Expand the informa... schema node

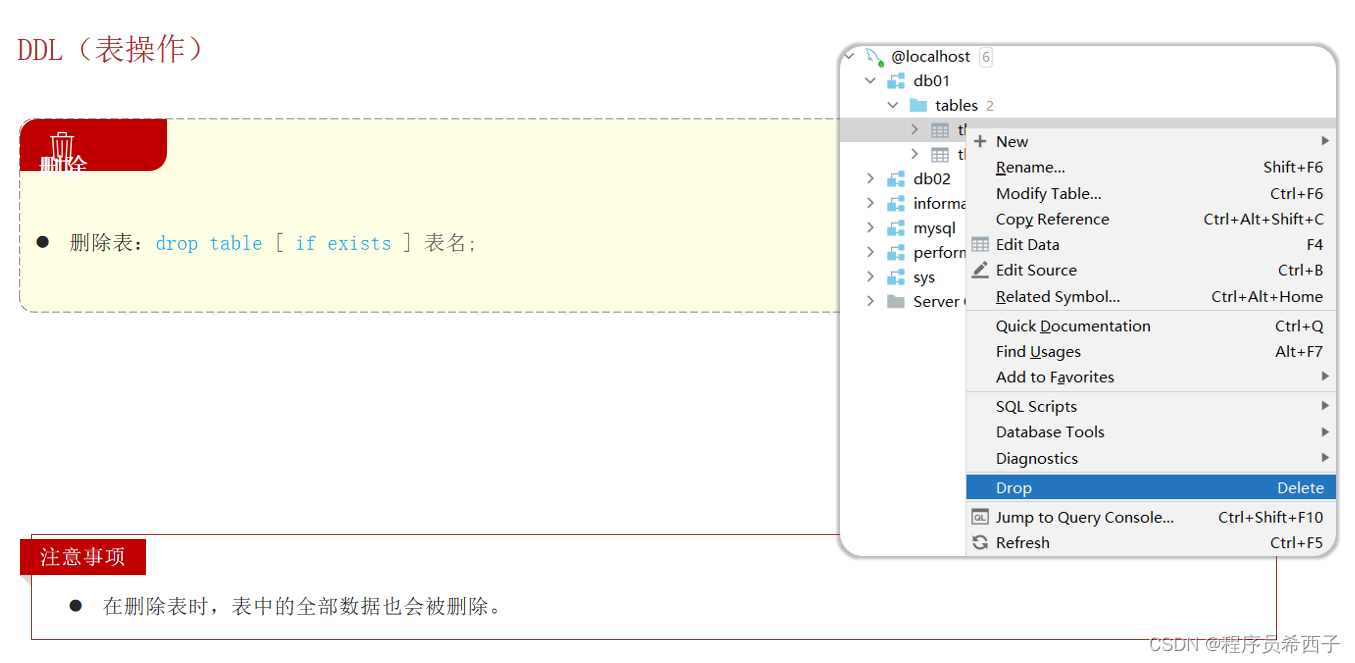click(x=871, y=203)
